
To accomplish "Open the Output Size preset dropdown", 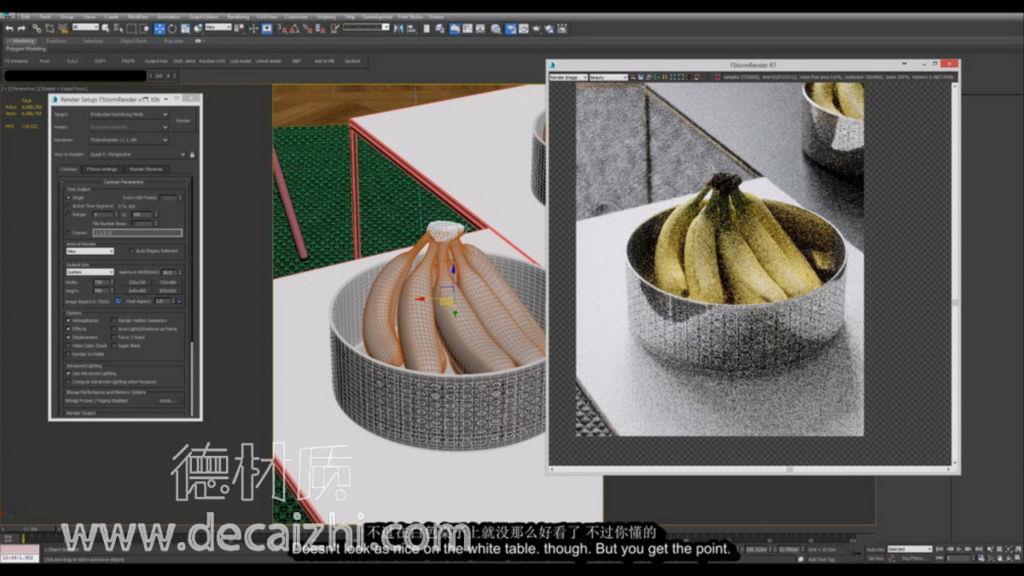I will click(90, 272).
